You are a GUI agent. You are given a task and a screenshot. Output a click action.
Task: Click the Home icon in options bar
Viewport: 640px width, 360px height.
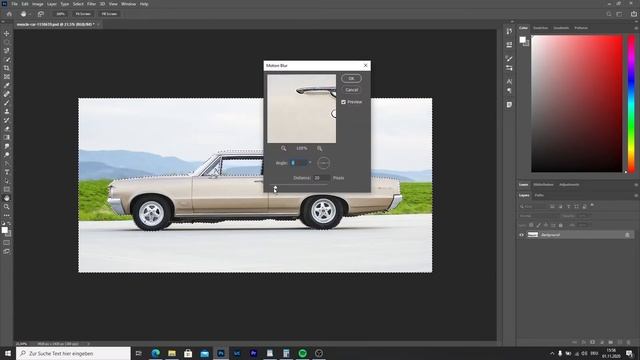[x=9, y=14]
